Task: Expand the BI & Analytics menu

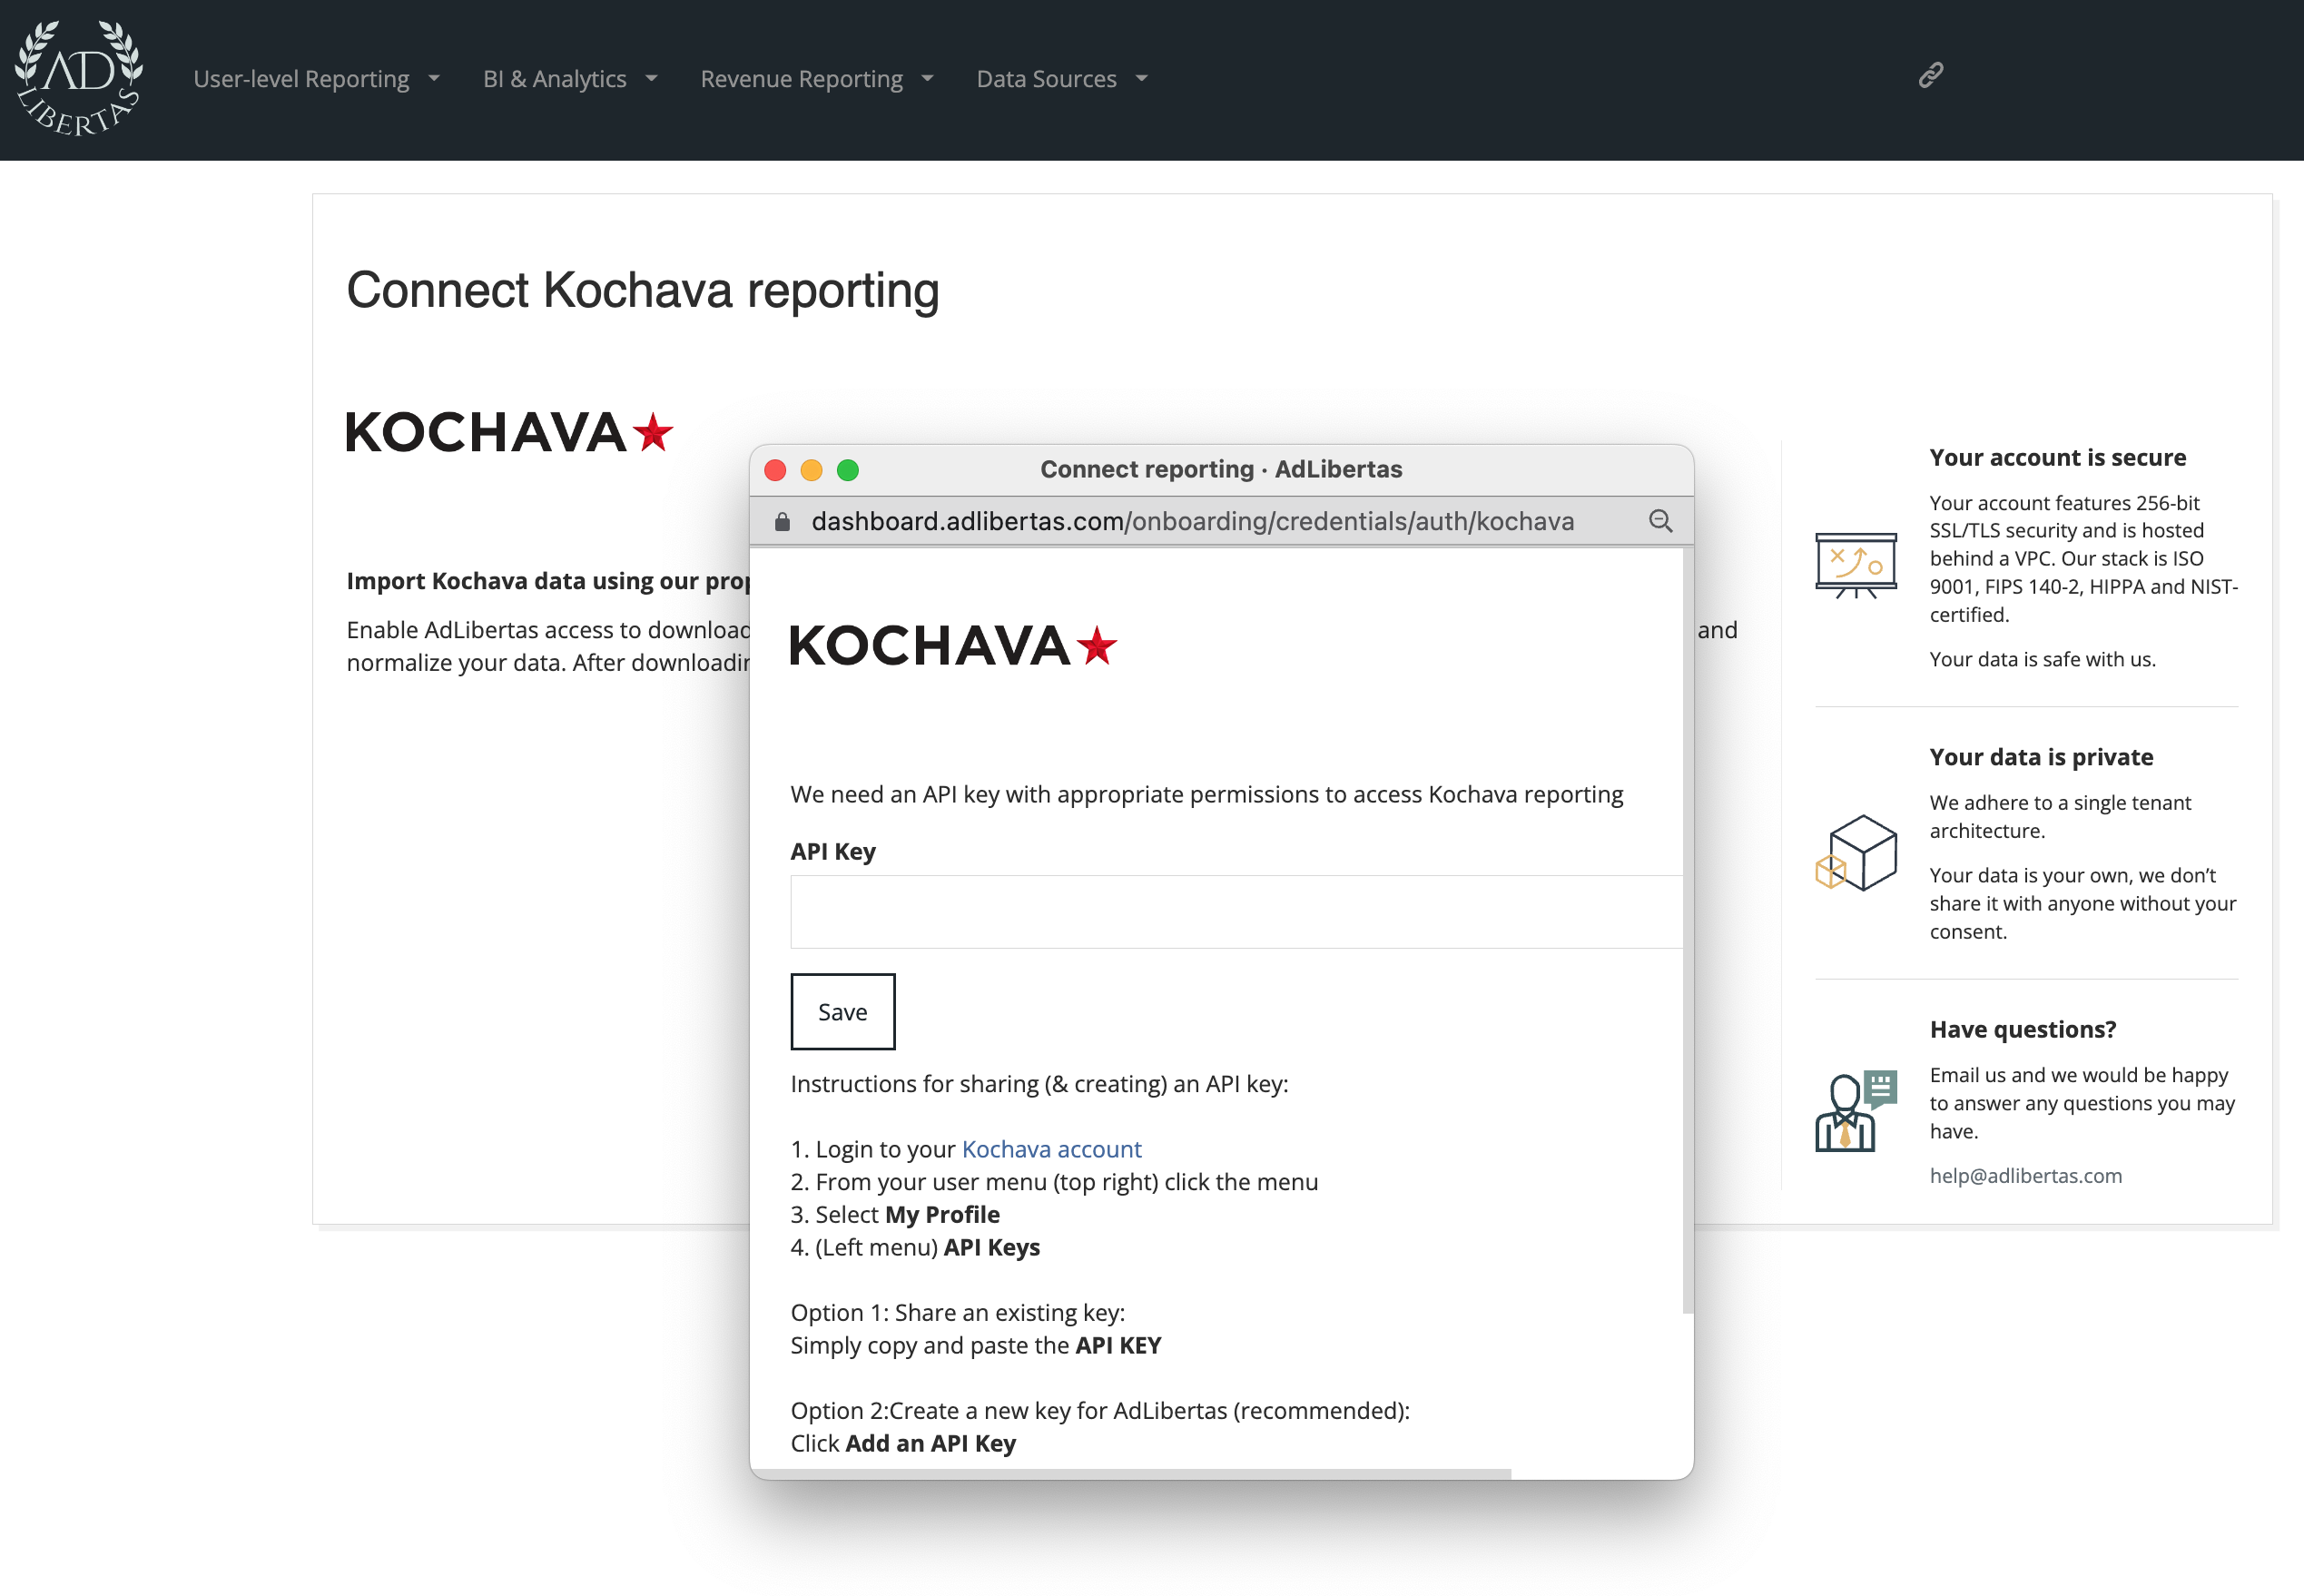Action: point(570,79)
